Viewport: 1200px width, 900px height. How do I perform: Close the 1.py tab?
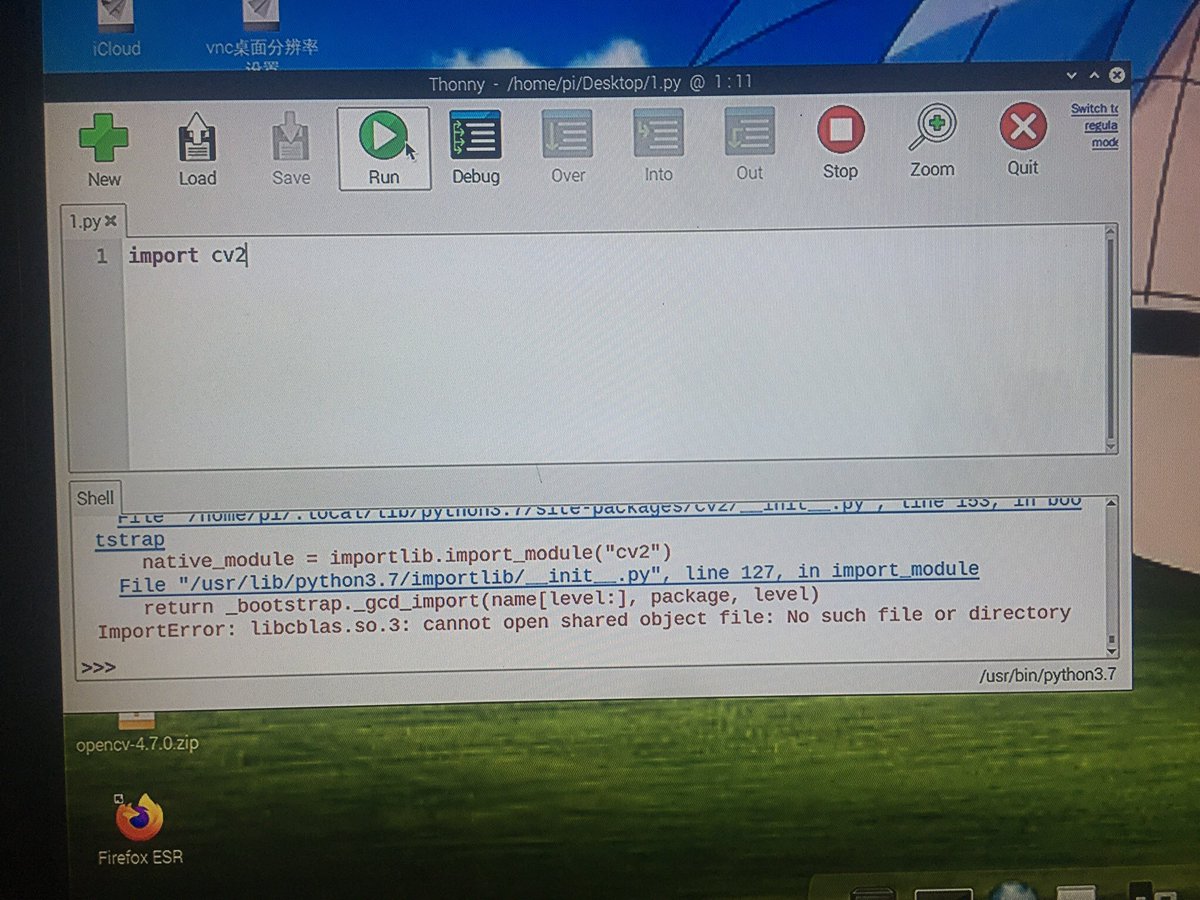pos(111,221)
